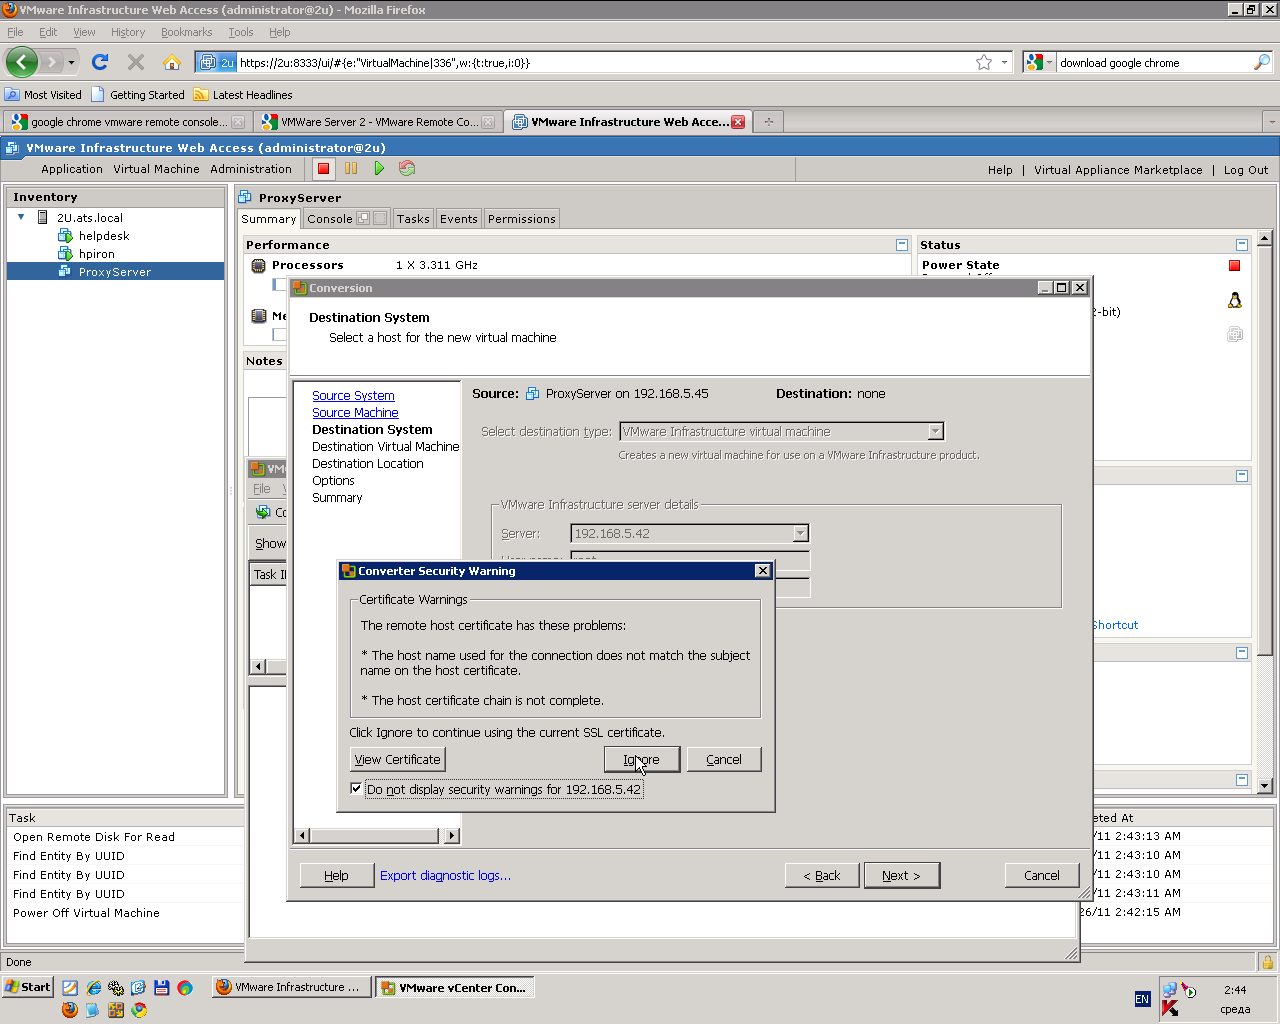Switch to 'VMware Server 2 - VMware Remote Co' tab
The image size is (1280, 1024).
(378, 122)
